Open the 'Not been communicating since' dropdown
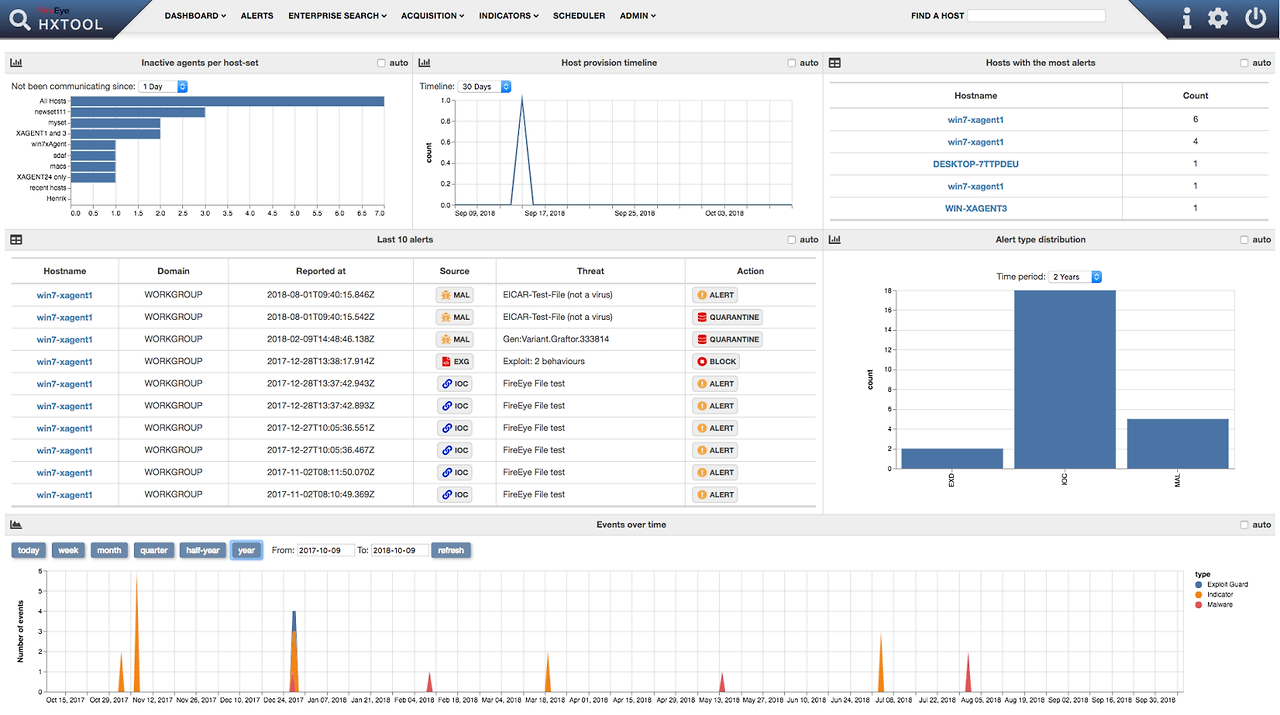1280x715 pixels. pyautogui.click(x=163, y=86)
